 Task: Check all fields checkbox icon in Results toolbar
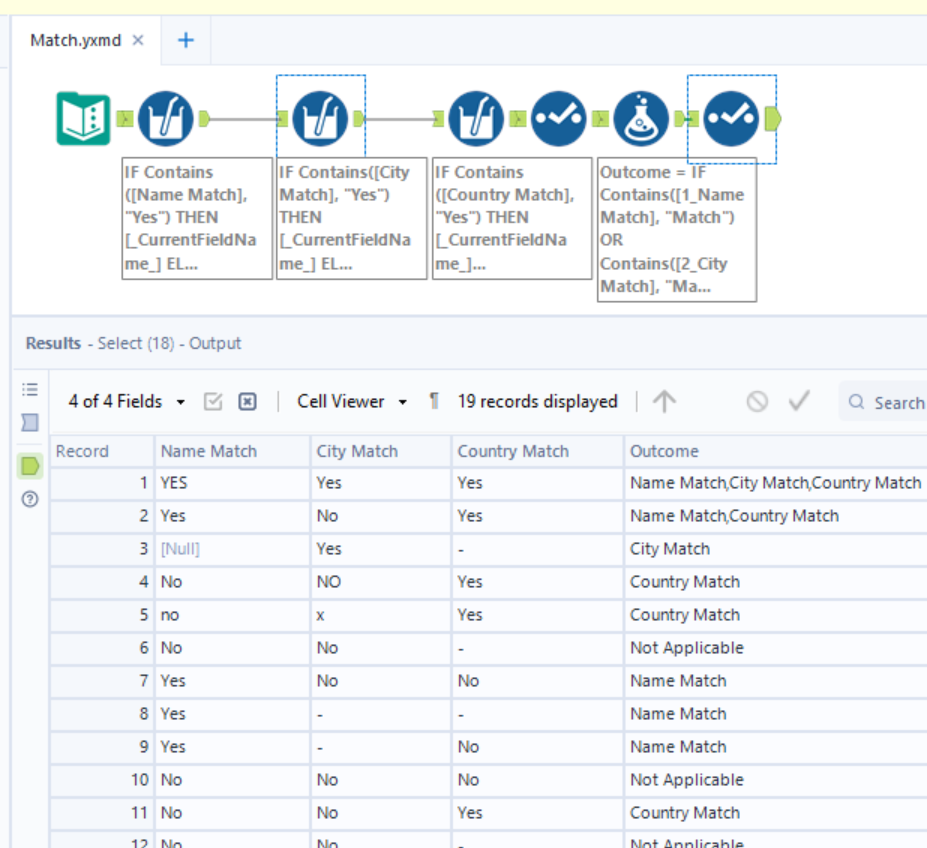[213, 402]
